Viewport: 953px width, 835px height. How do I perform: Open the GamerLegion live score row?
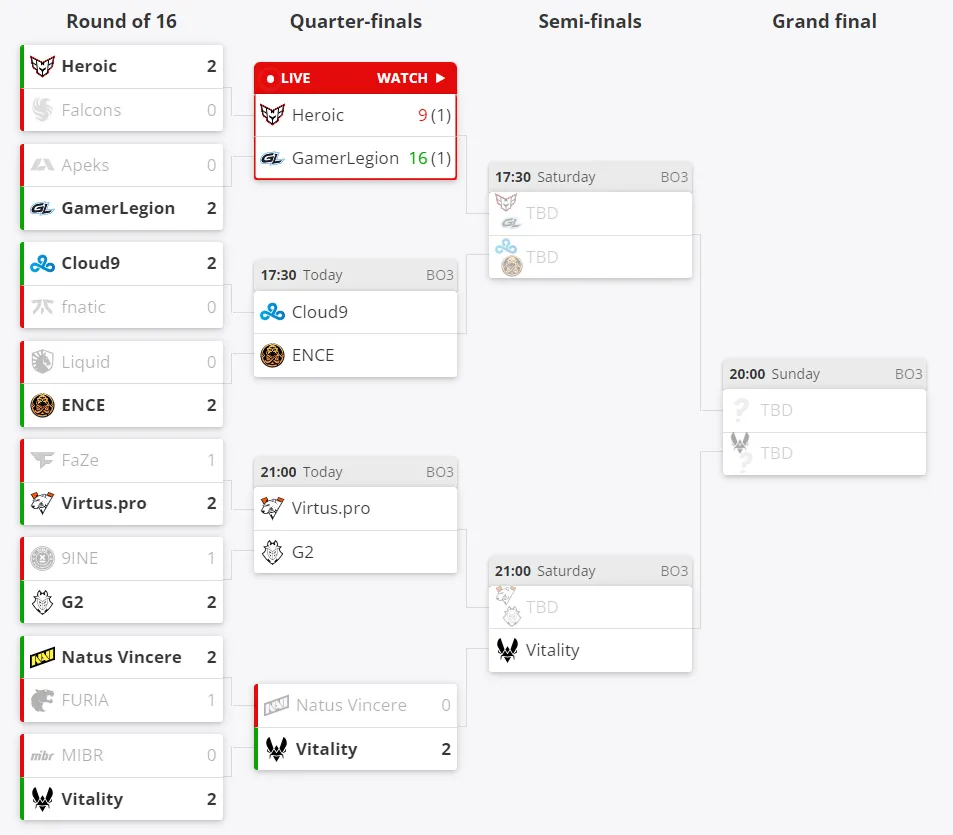click(356, 158)
